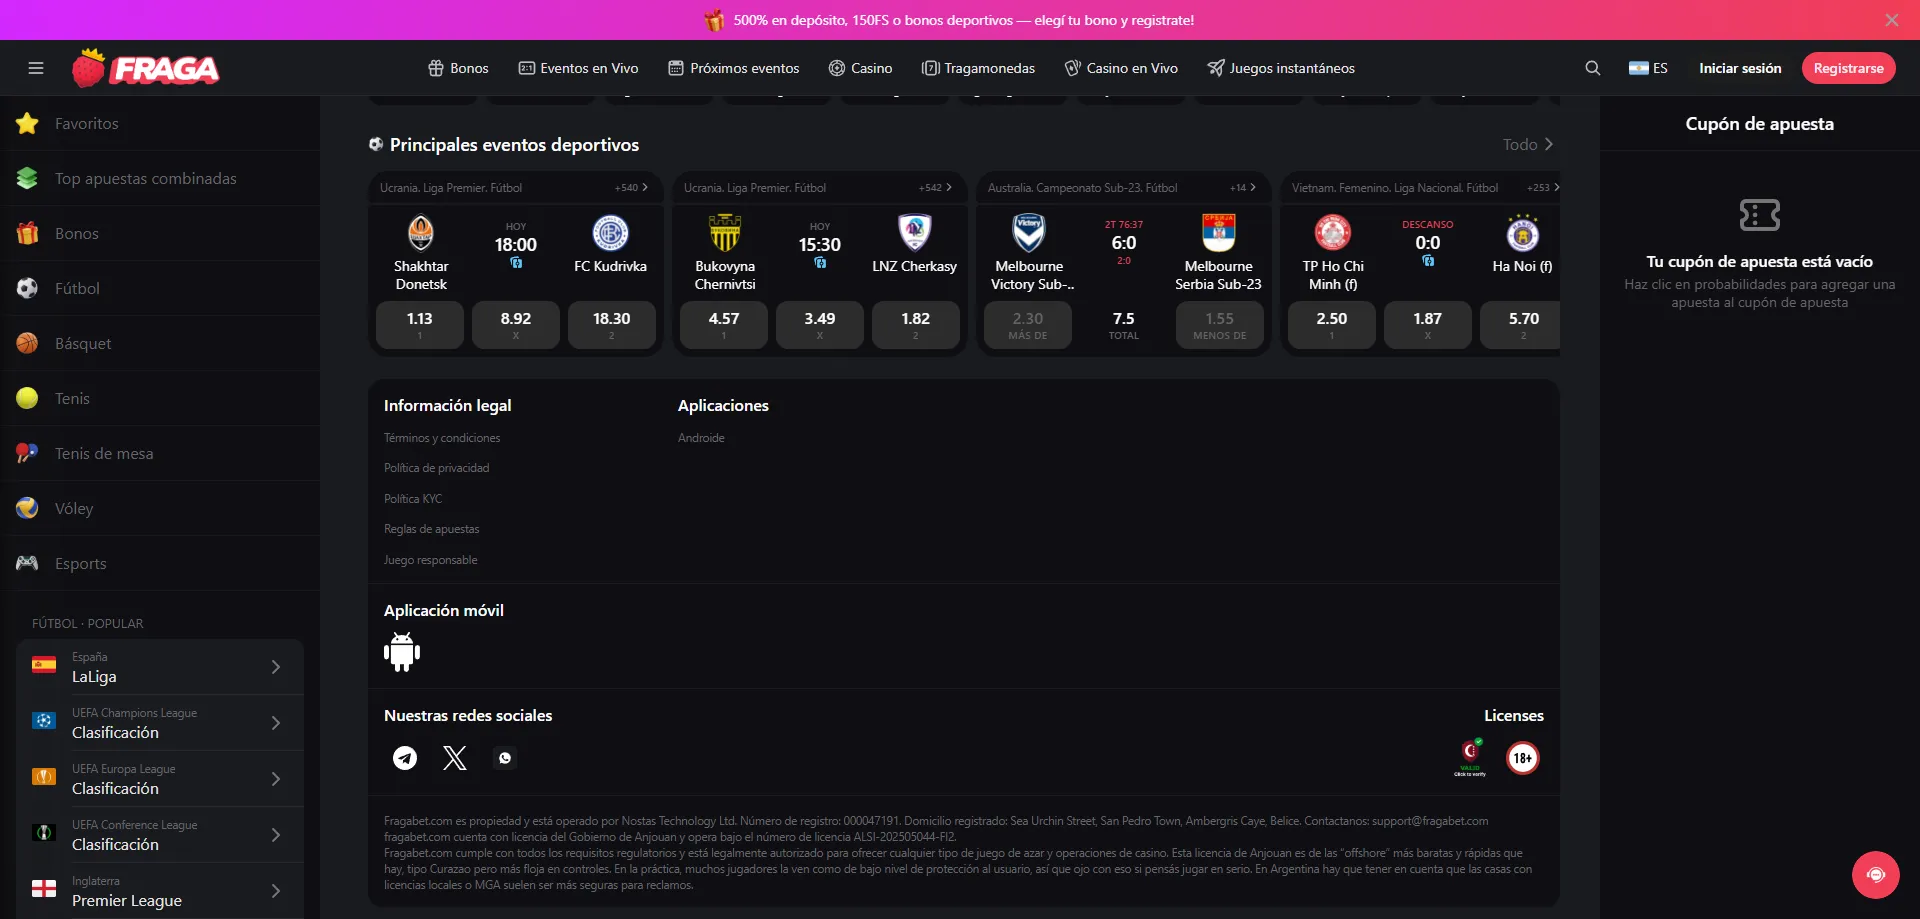Click the TP Ho Chi Minh team crest

(1333, 233)
